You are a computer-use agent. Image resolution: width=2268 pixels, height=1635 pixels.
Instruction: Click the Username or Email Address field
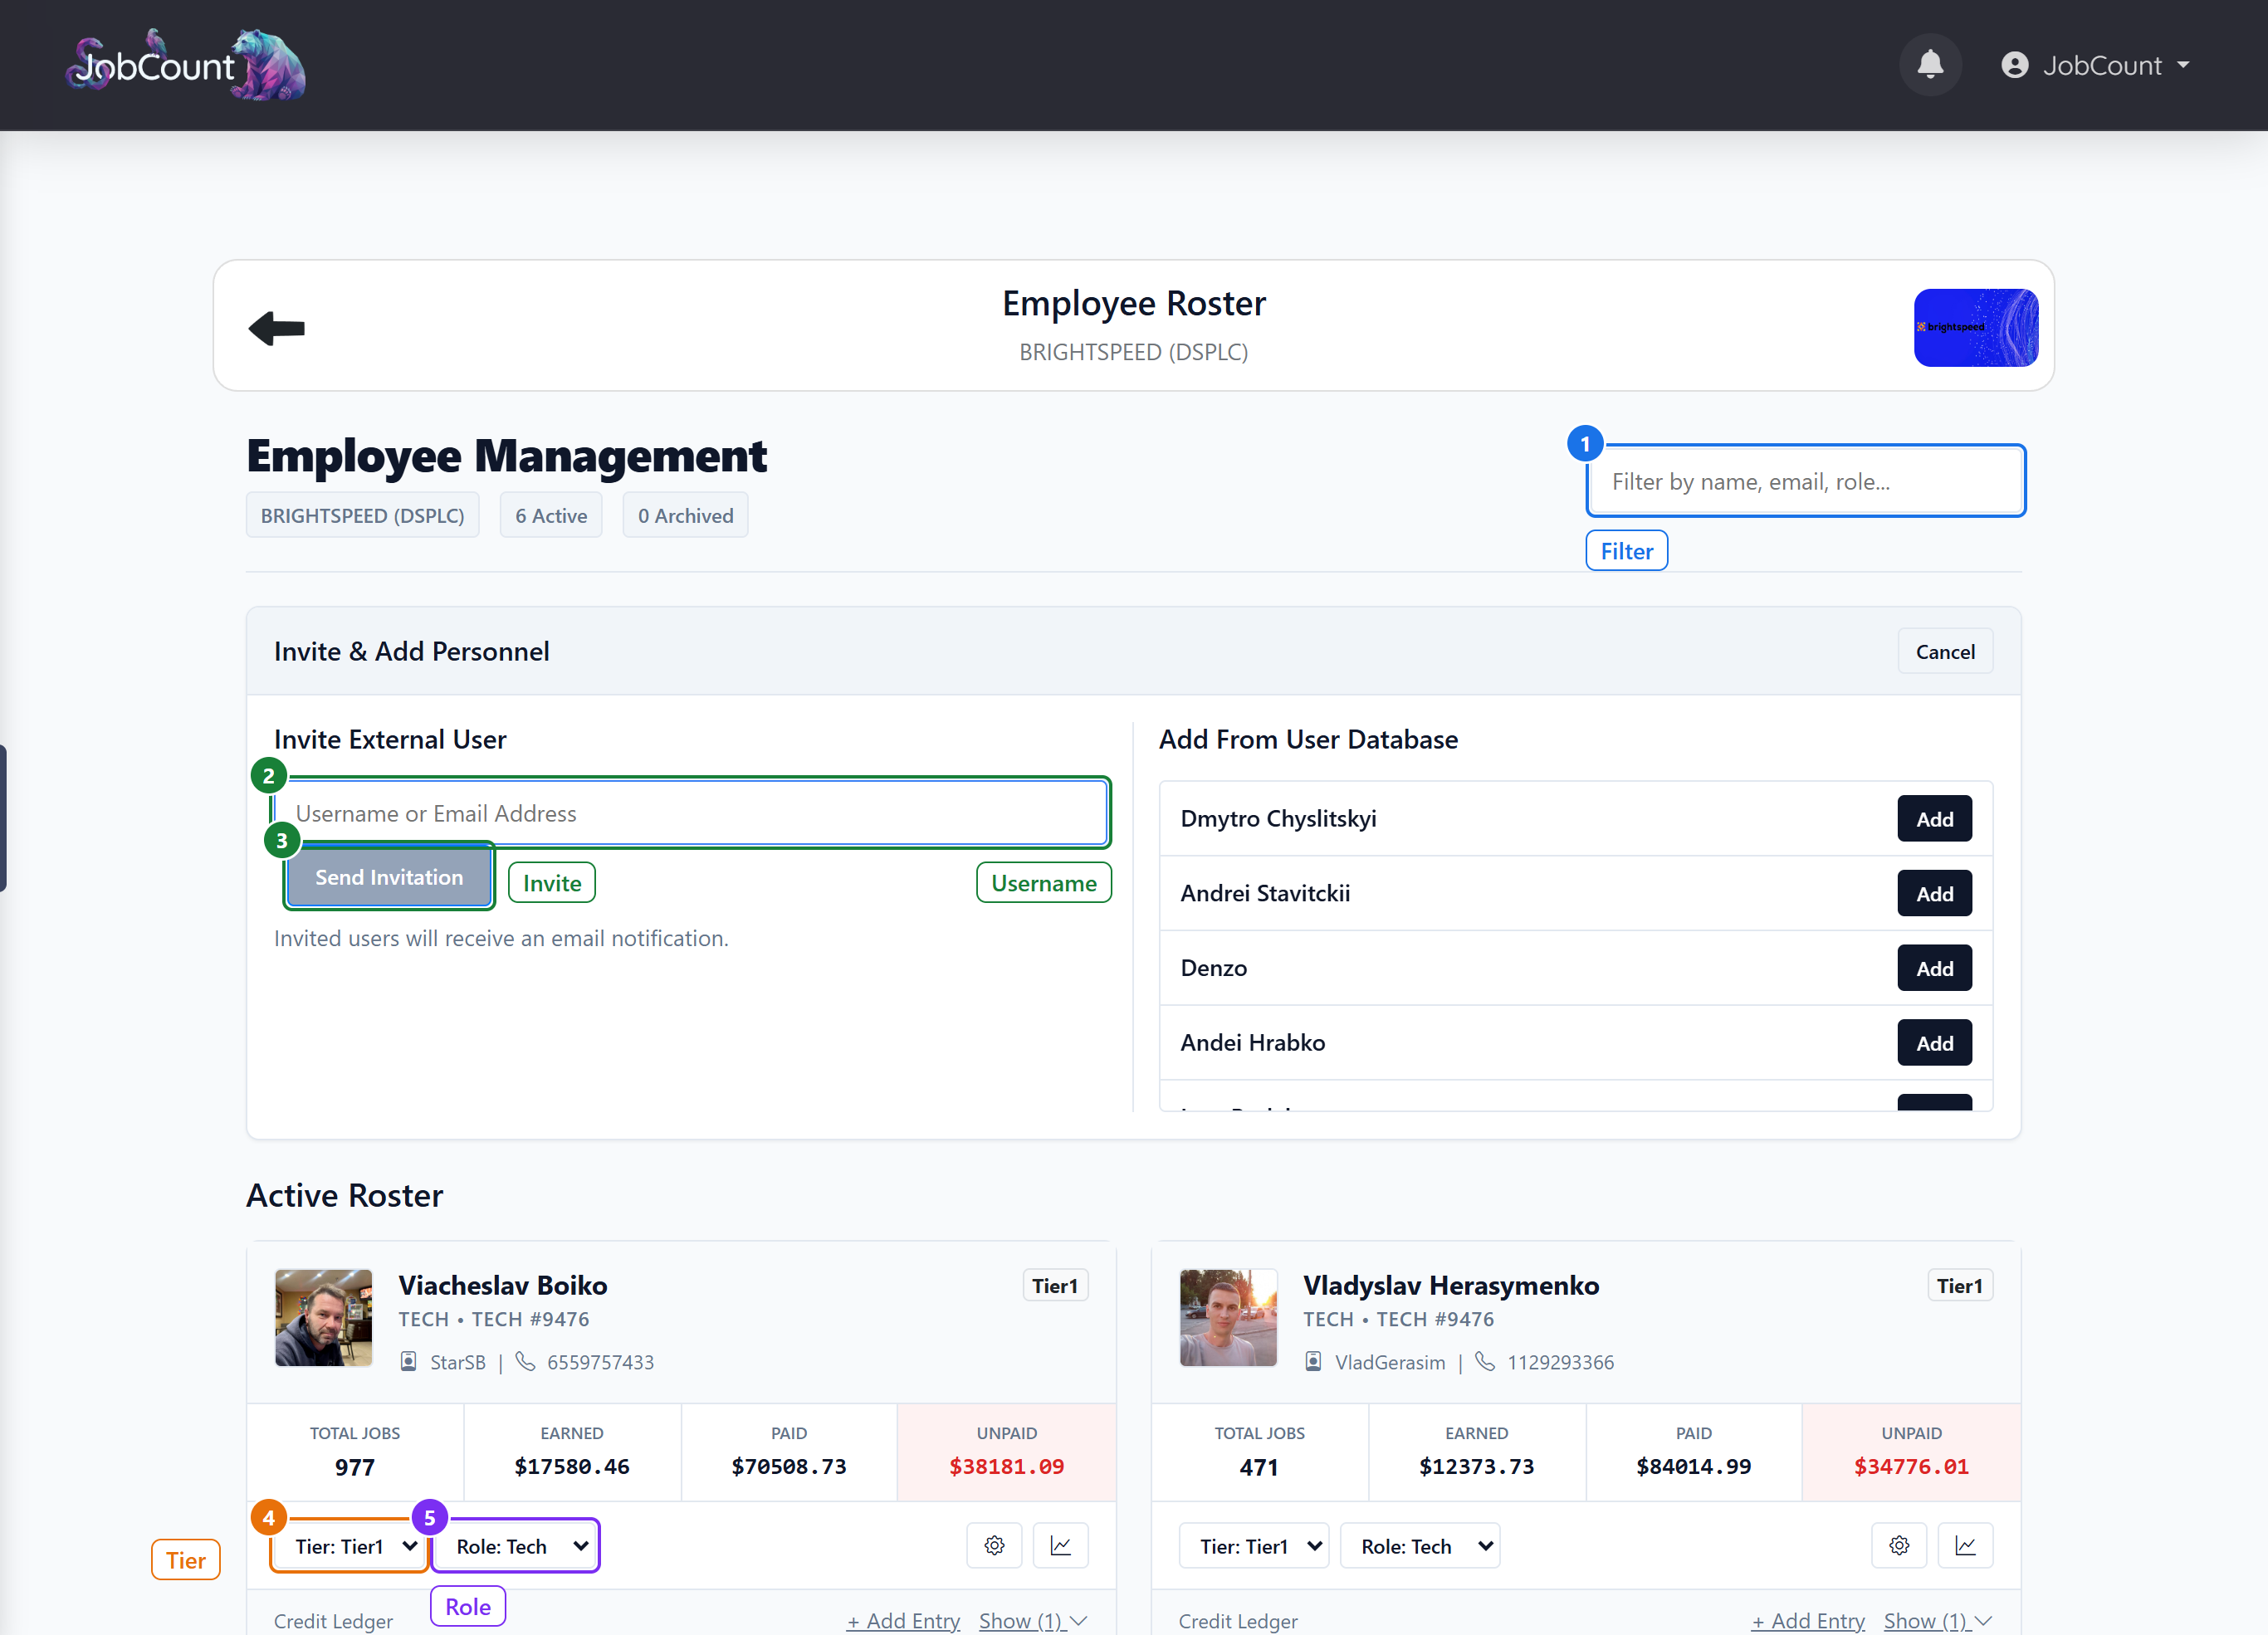click(x=691, y=813)
